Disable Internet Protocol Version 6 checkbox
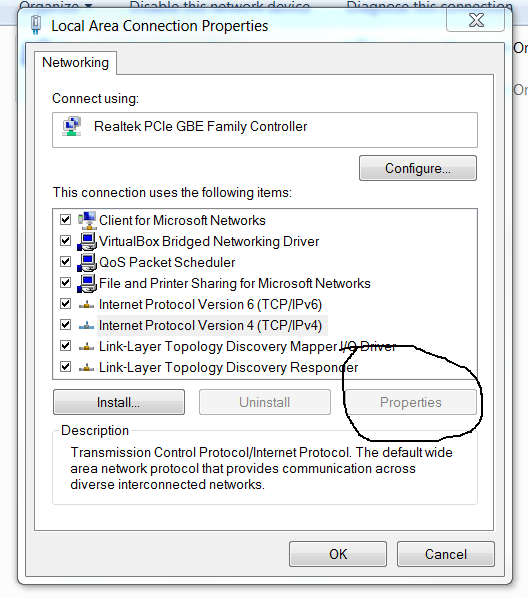528x598 pixels. 66,304
